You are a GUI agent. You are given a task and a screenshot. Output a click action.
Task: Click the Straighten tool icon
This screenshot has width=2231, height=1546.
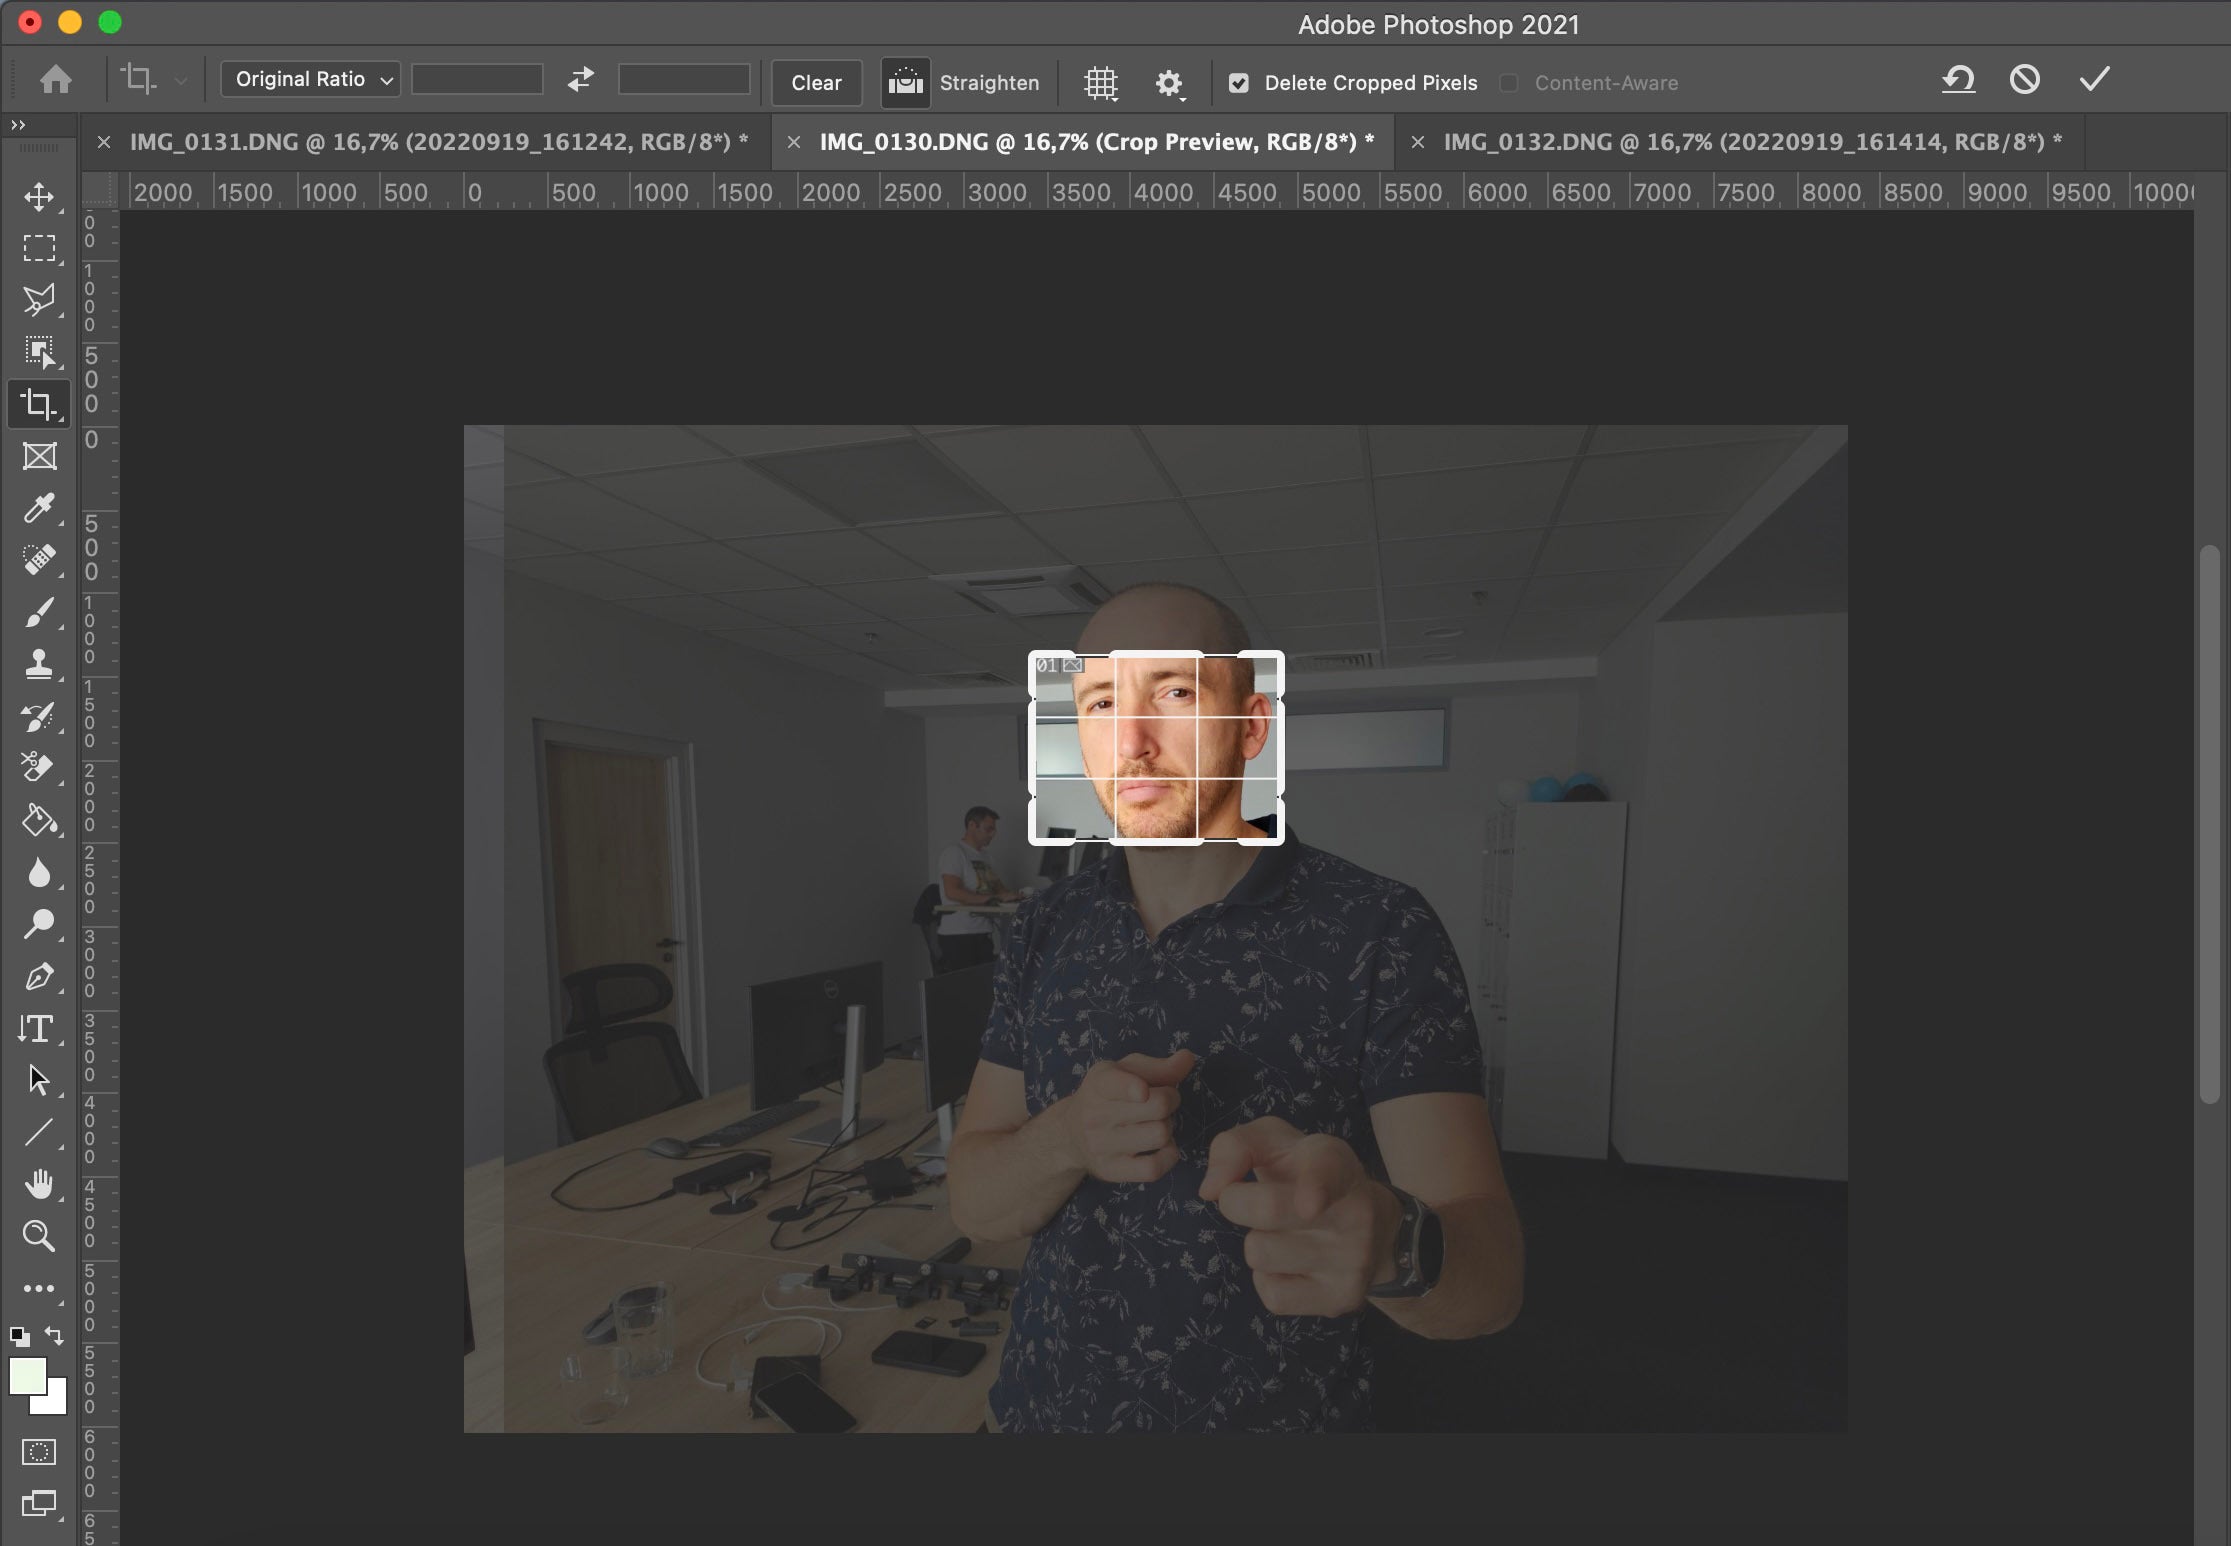[905, 81]
